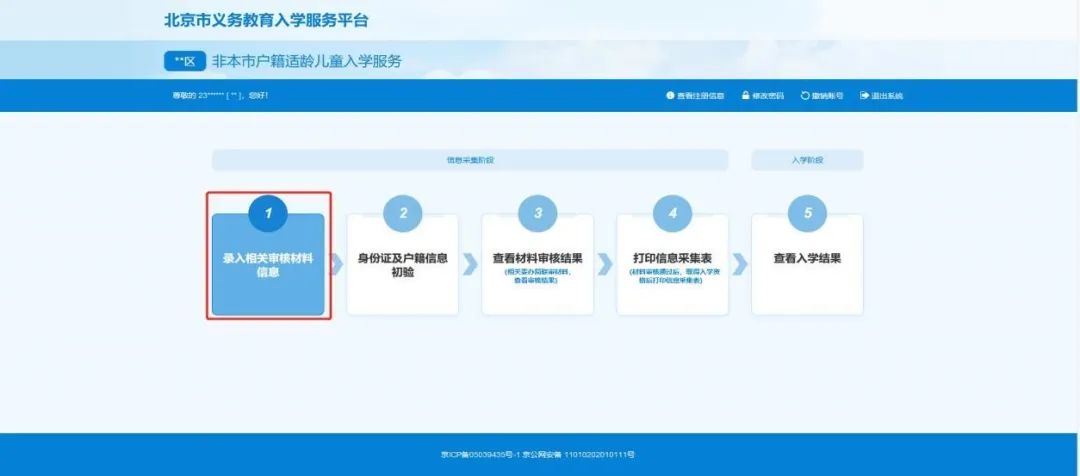Select the 入学阶段 stage header
Viewport: 1080px width, 476px height.
pos(807,160)
